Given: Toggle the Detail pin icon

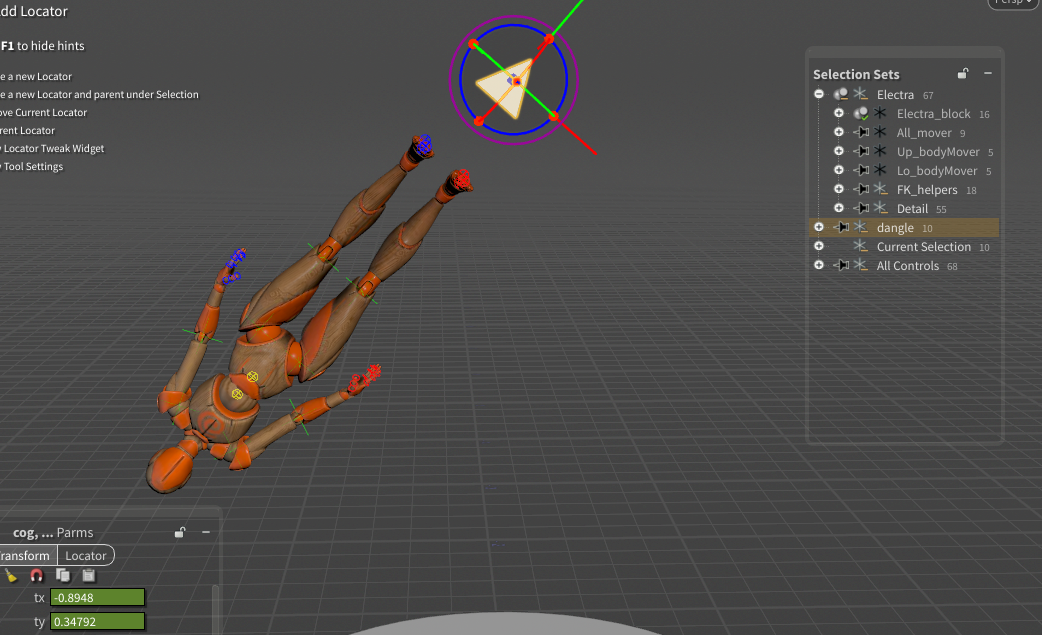Looking at the screenshot, I should 861,208.
